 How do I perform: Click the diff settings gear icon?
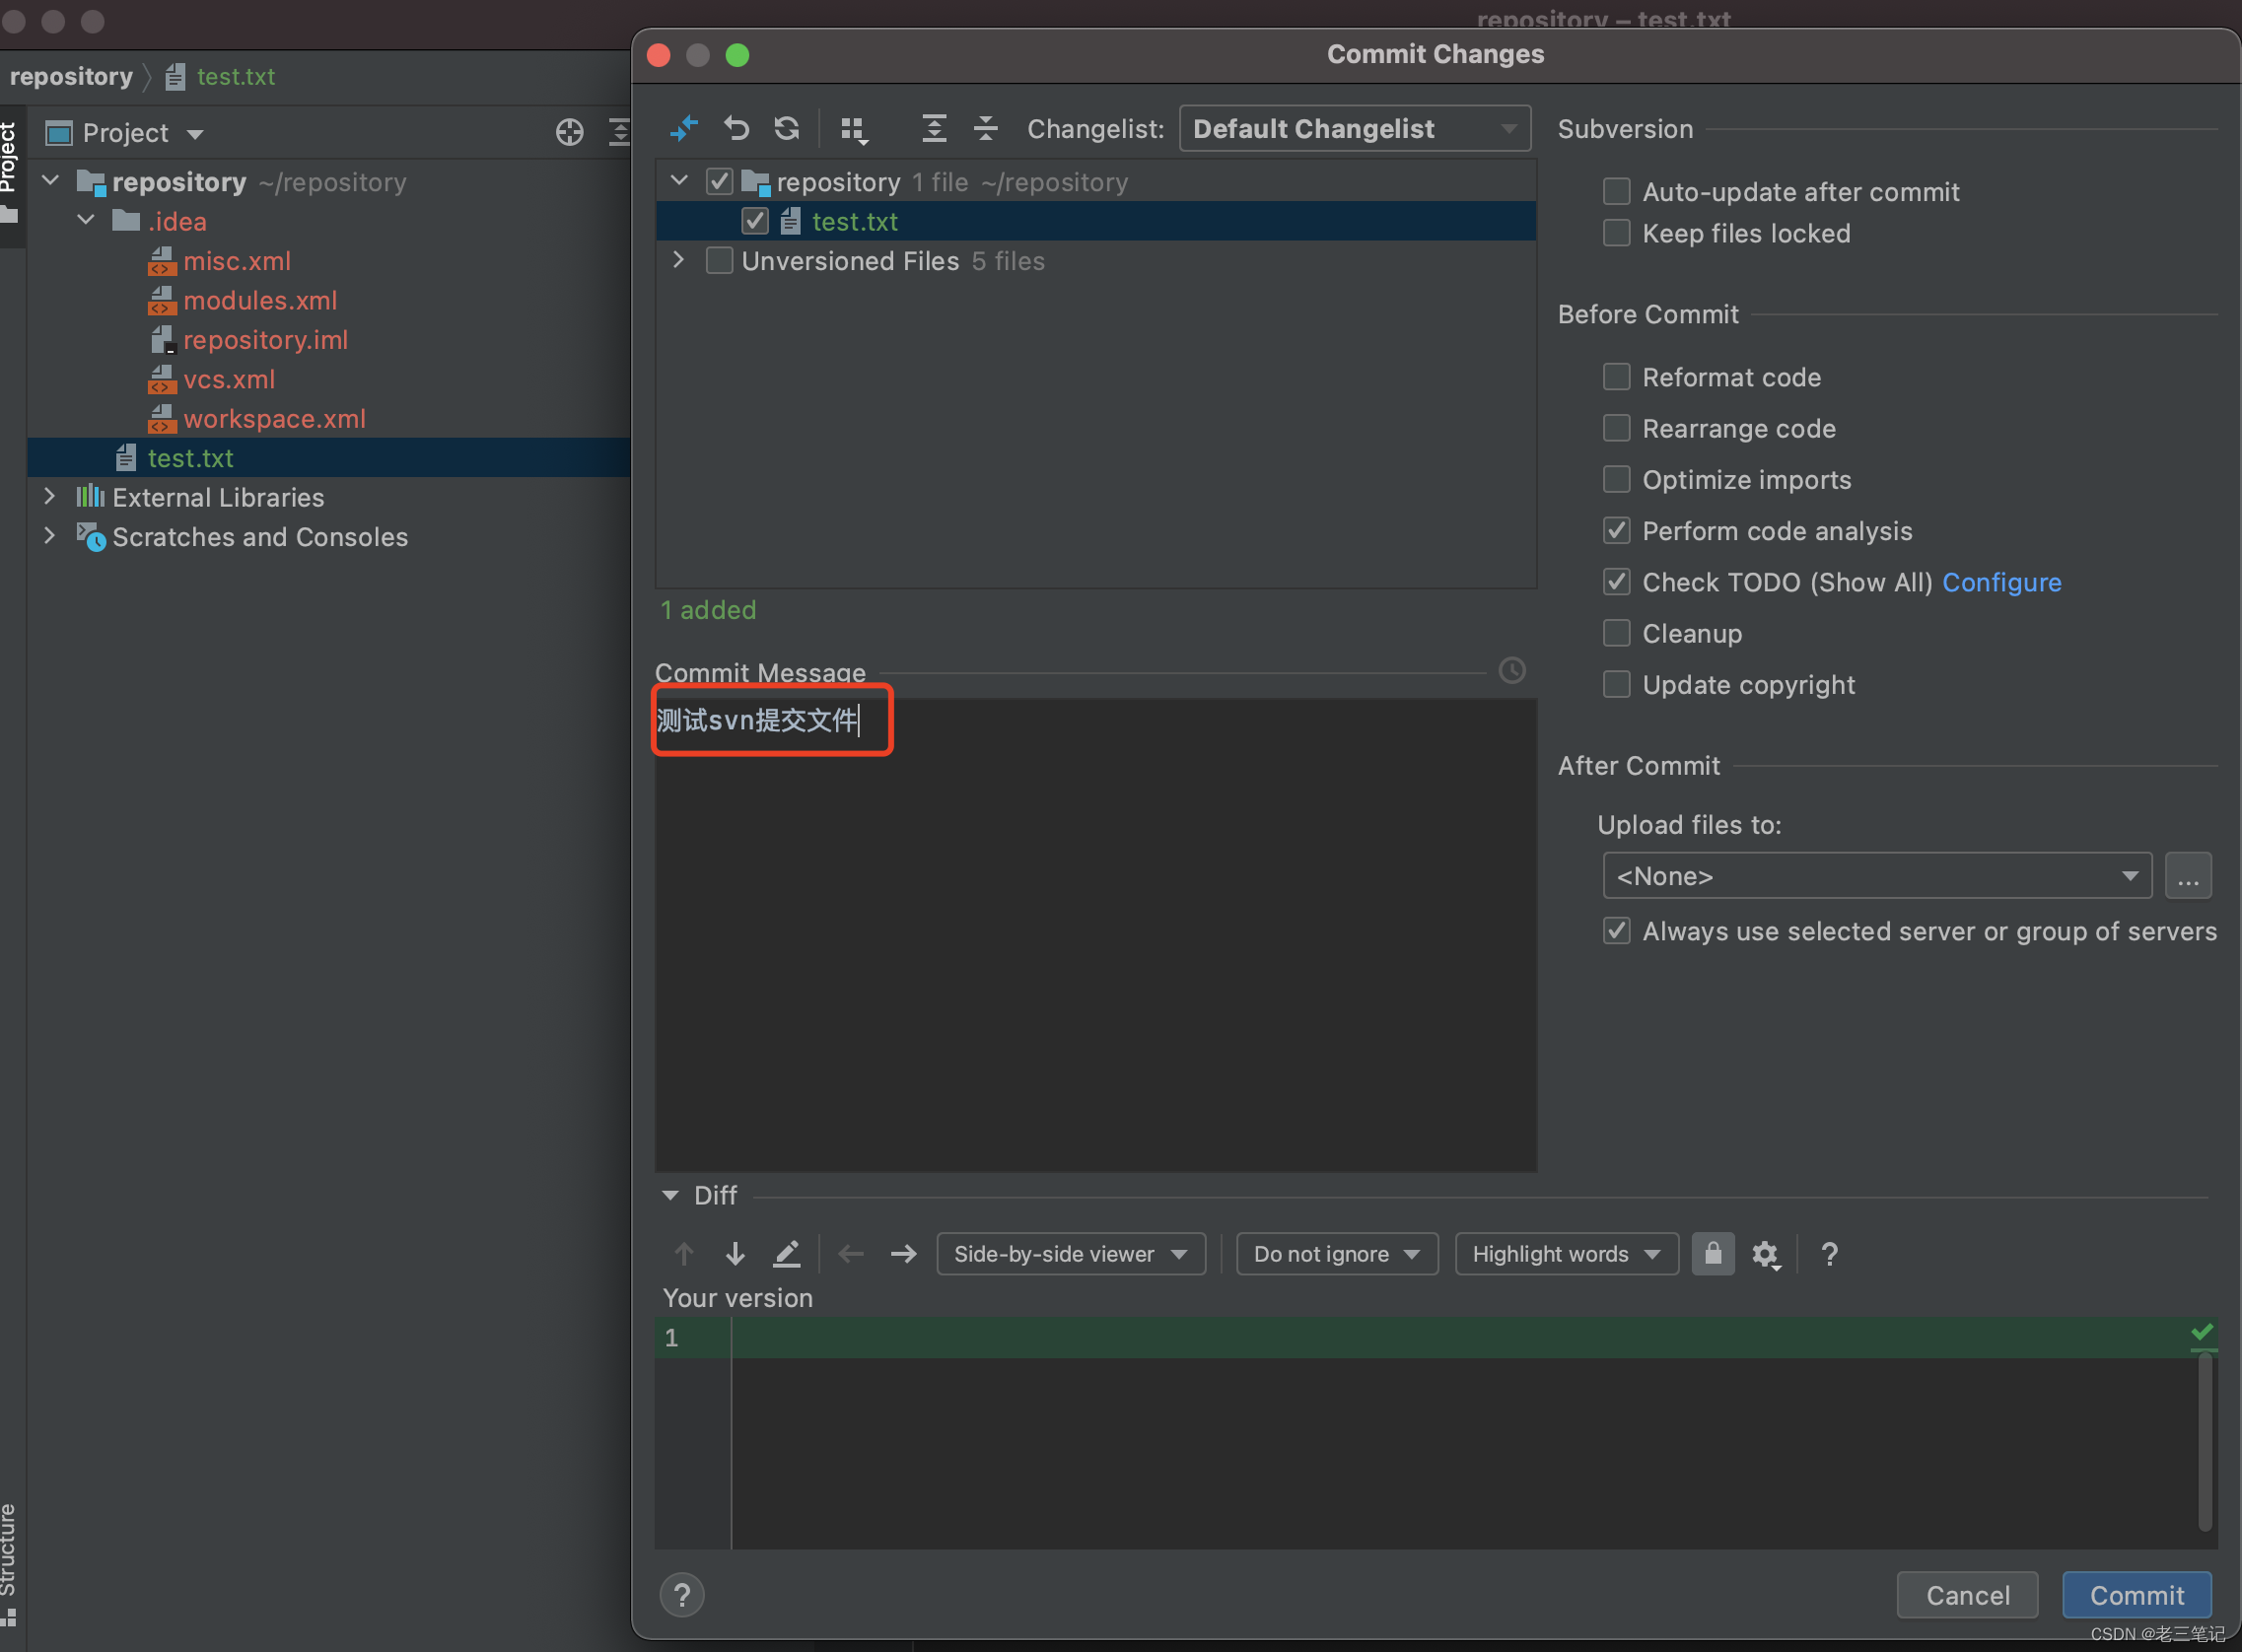point(1765,1254)
